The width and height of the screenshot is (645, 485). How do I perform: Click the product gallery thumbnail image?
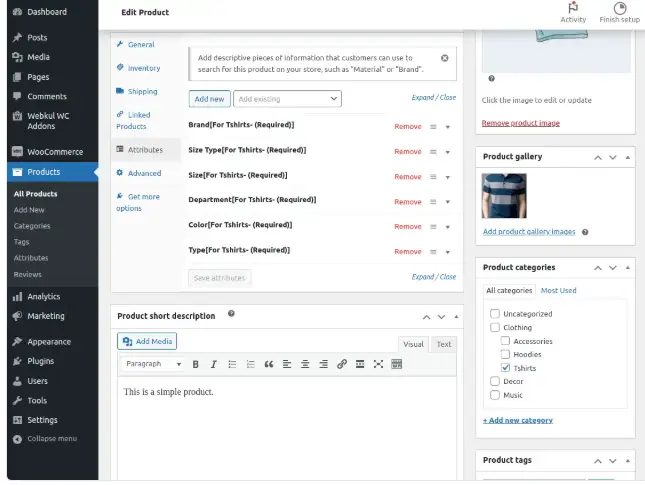pyautogui.click(x=503, y=196)
